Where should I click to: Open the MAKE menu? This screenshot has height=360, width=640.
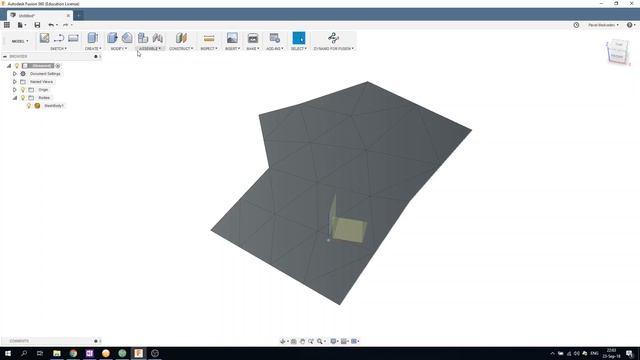click(253, 49)
